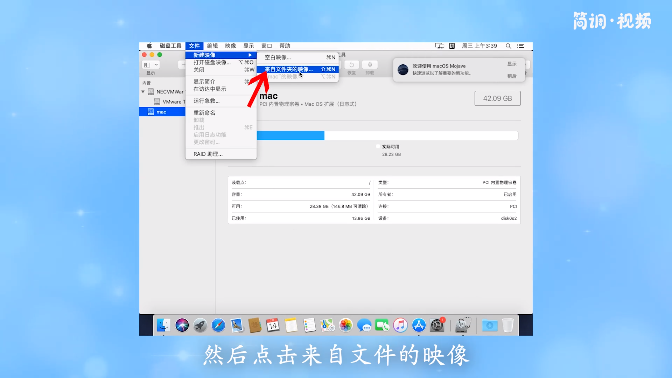672x378 pixels.
Task: Open Notes from the Dock
Action: (x=291, y=325)
